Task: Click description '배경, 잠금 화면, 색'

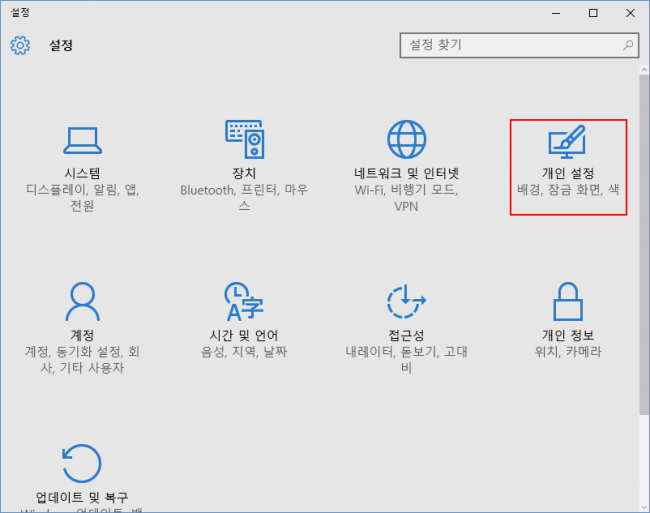Action: [x=568, y=190]
